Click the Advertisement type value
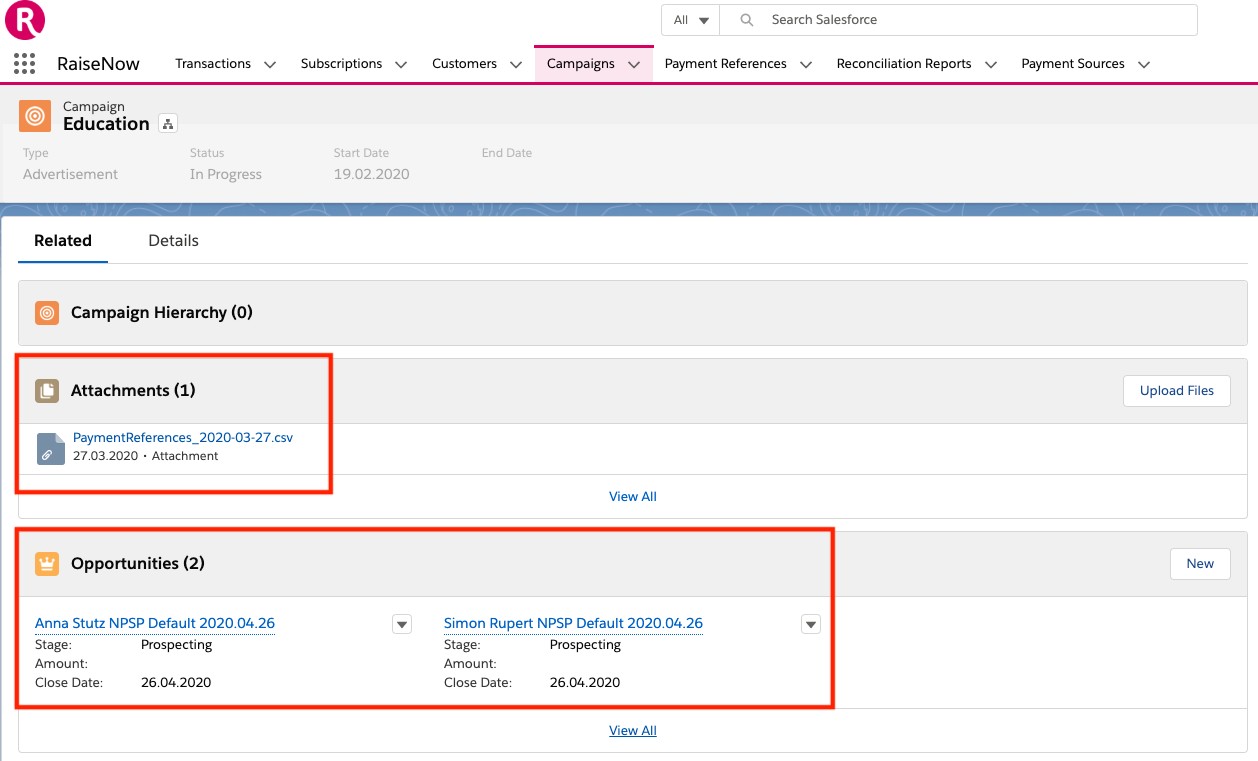Screen dimensions: 1258x761 pyautogui.click(x=70, y=174)
